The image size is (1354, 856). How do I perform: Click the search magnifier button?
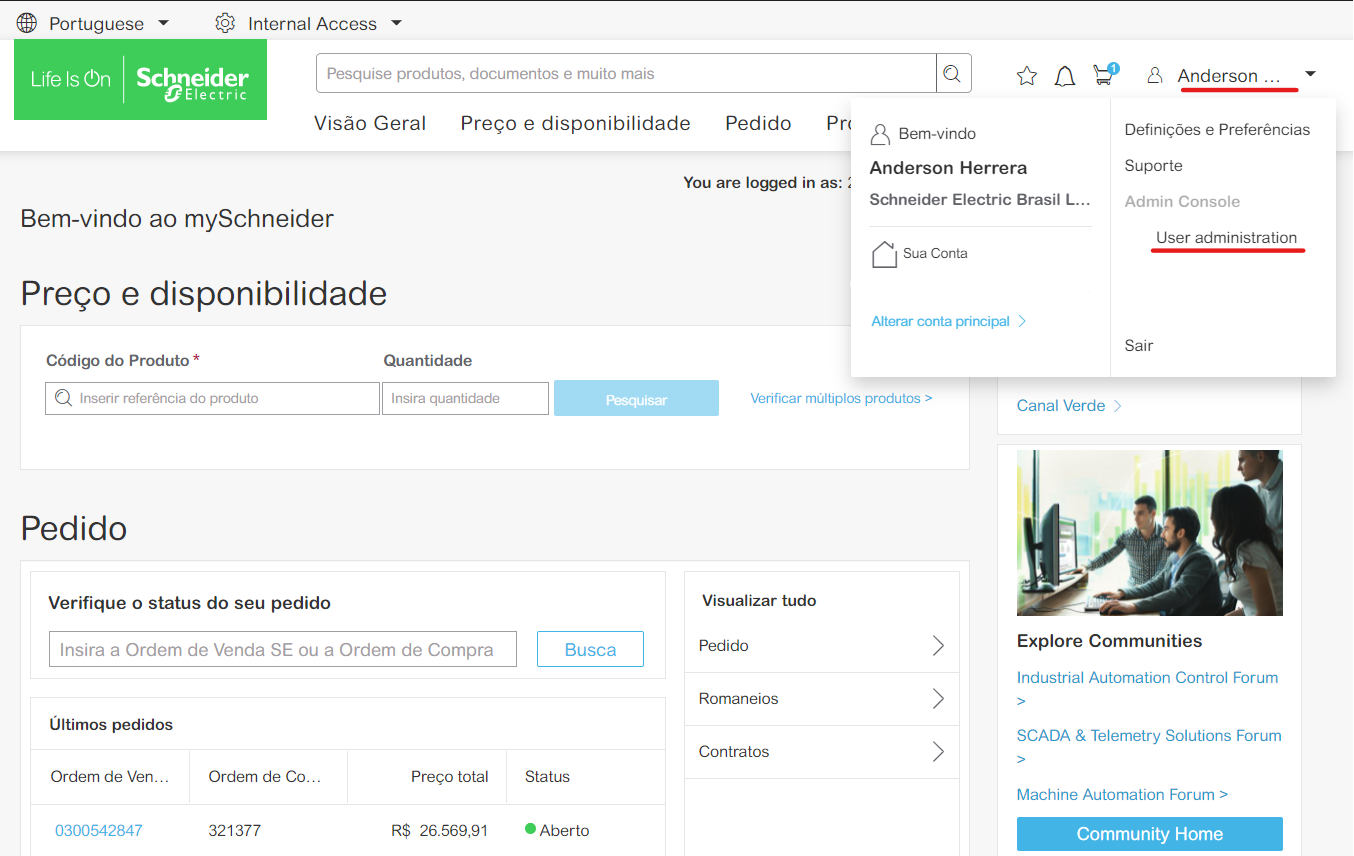pos(952,73)
